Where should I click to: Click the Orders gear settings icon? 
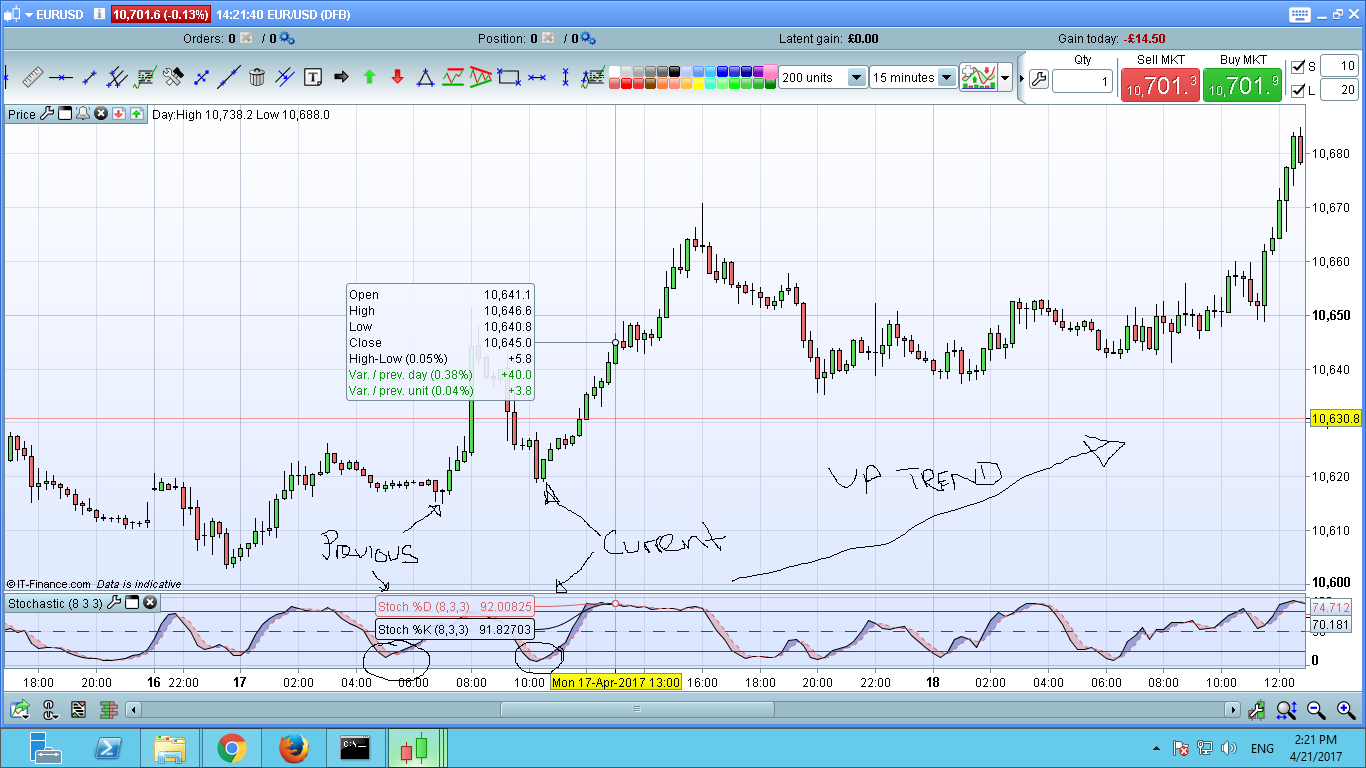point(287,38)
